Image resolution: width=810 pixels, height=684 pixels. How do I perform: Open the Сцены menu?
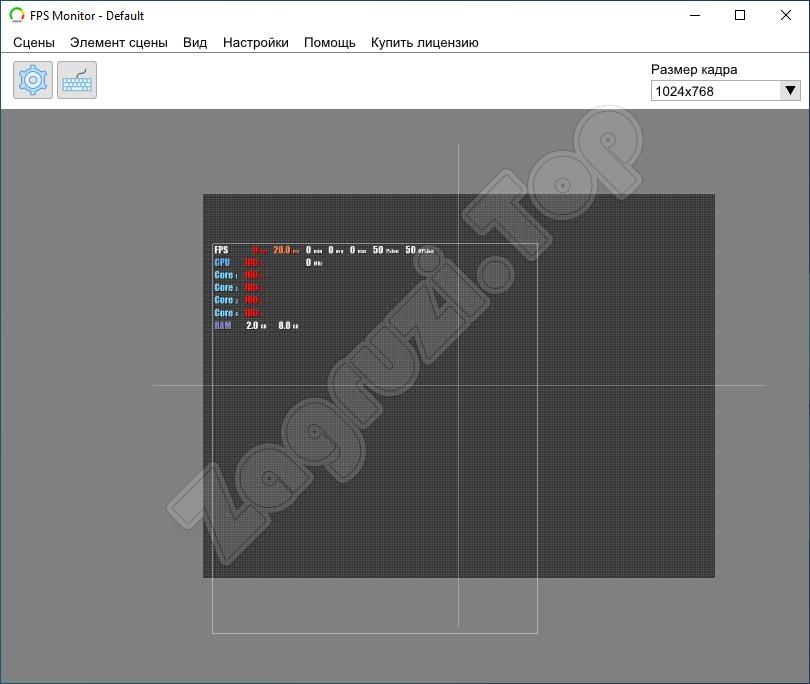click(x=34, y=42)
